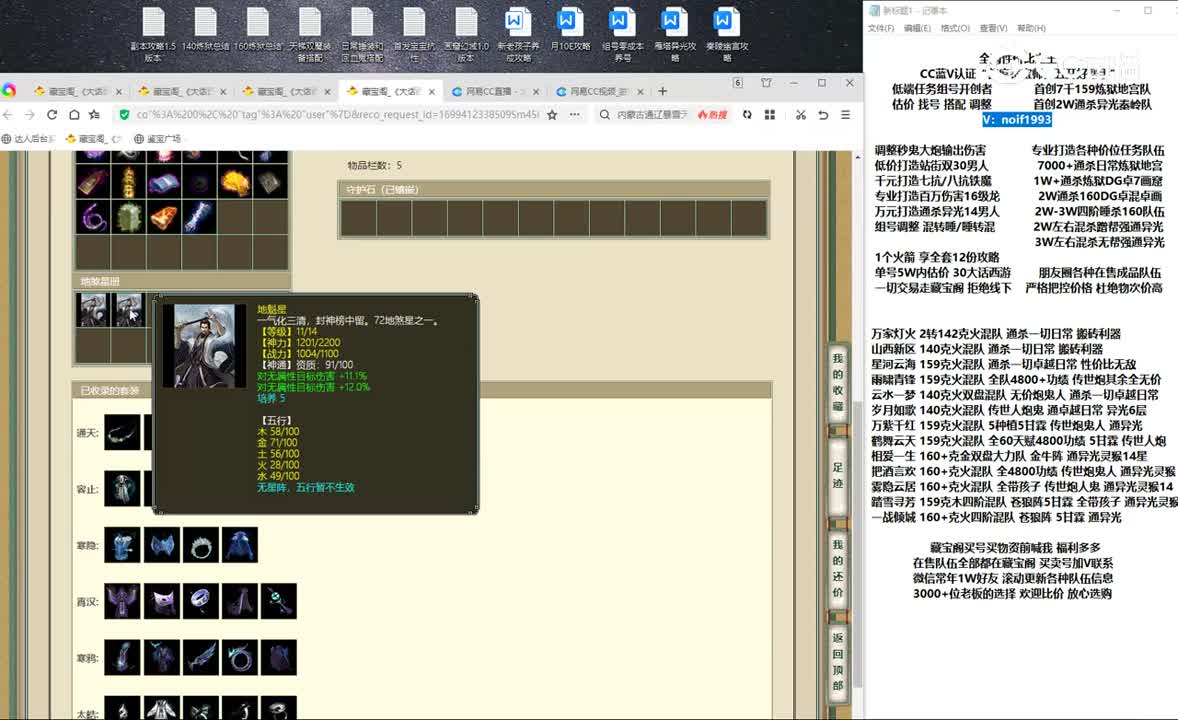The width and height of the screenshot is (1178, 720).
Task: Click the scissors screenshot tool
Action: click(801, 115)
